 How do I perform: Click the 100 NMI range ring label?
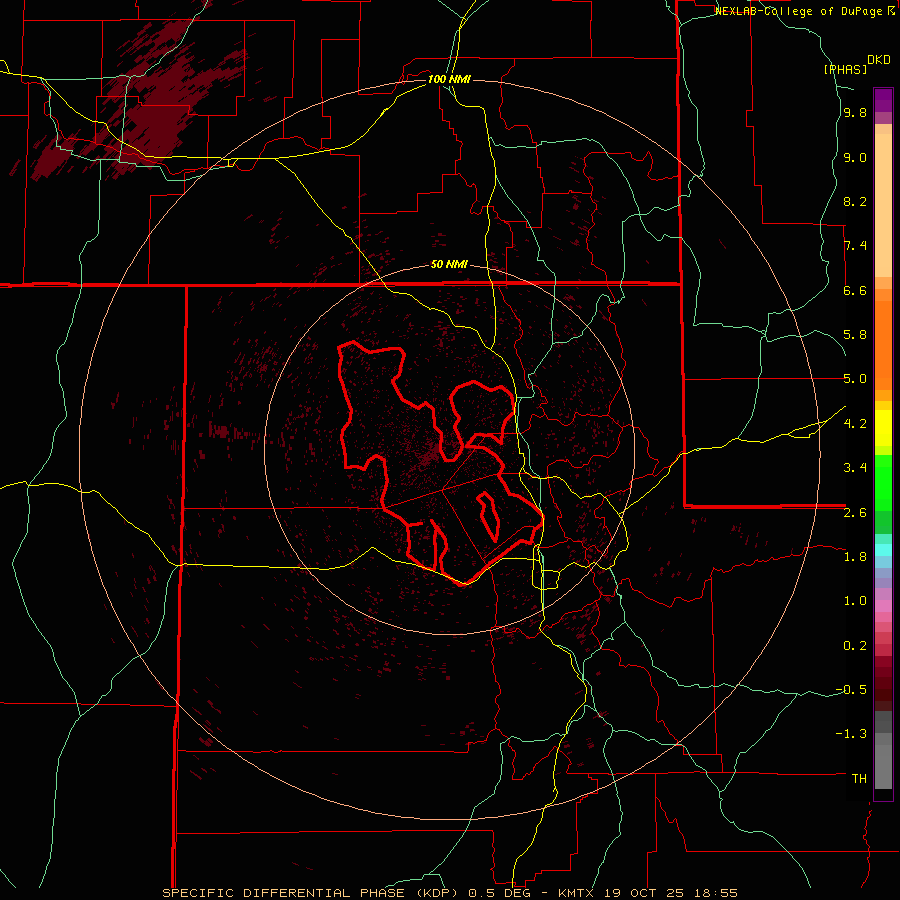(449, 79)
